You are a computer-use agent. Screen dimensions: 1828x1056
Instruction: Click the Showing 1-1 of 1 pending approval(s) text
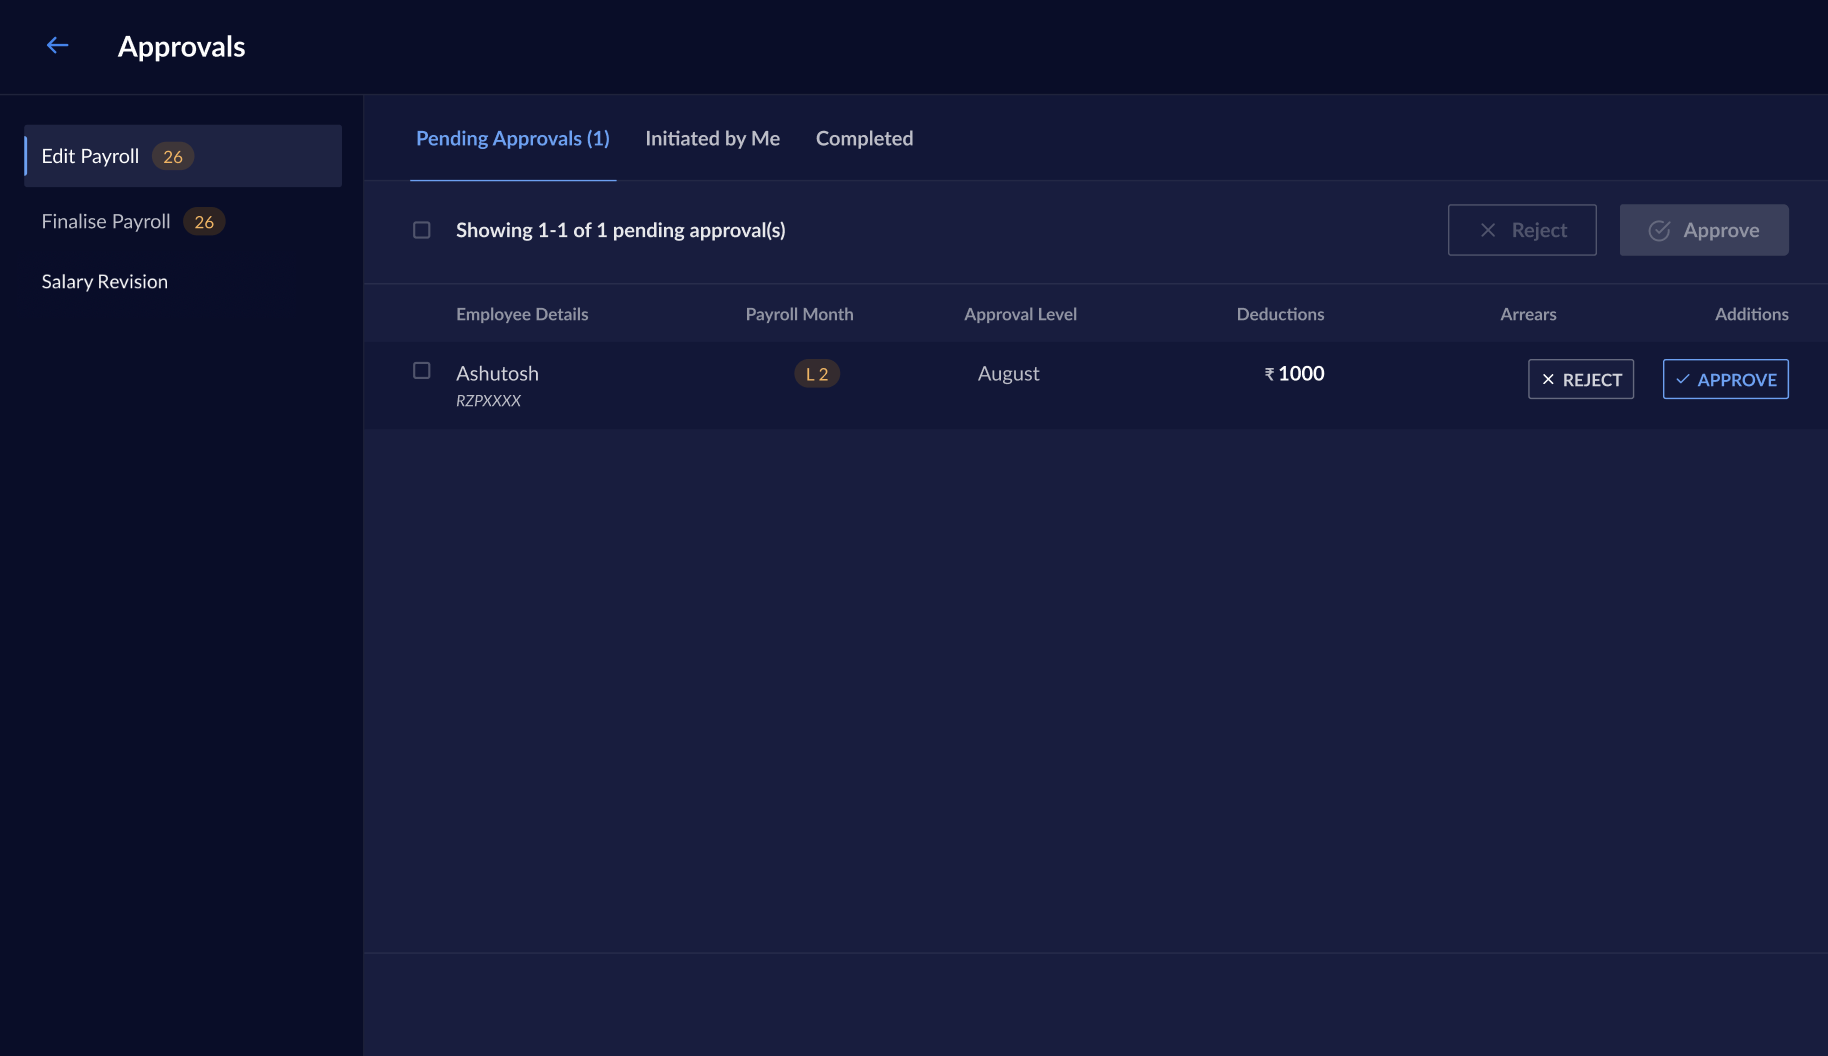click(x=621, y=230)
